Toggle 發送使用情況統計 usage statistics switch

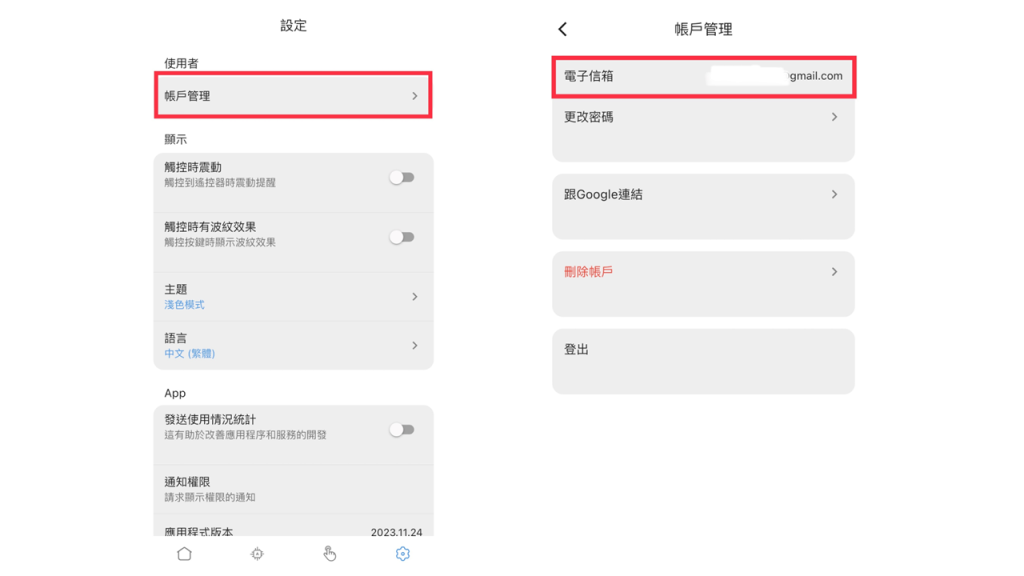coord(402,430)
